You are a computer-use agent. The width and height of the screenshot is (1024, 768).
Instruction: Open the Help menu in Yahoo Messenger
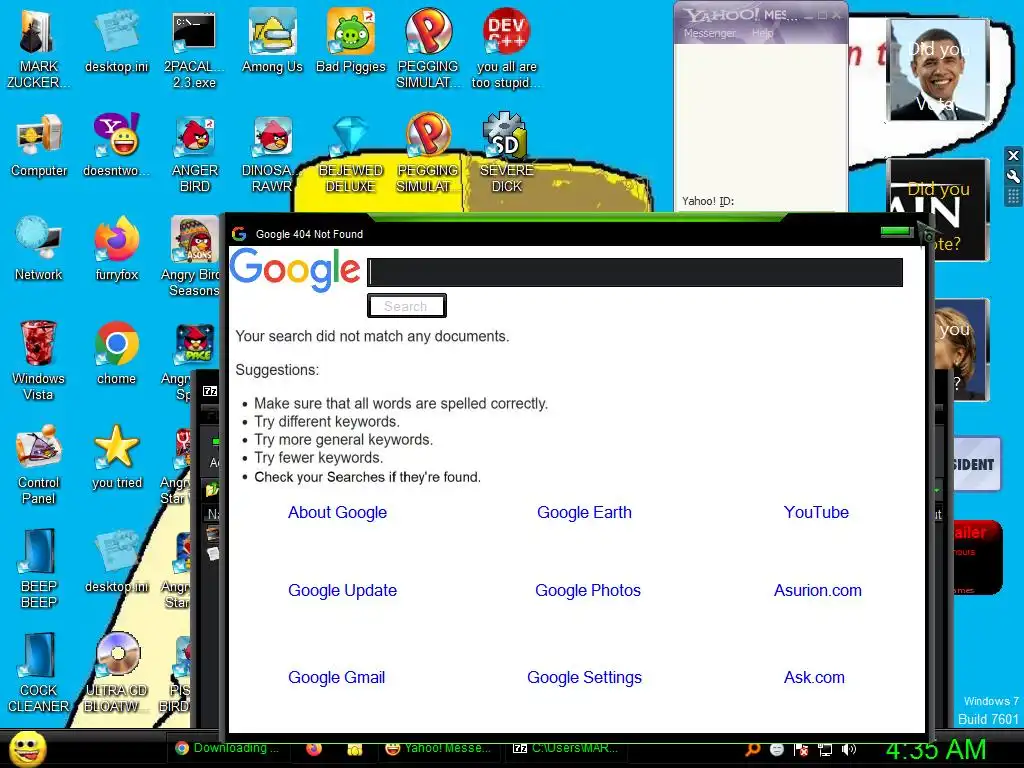coord(762,33)
